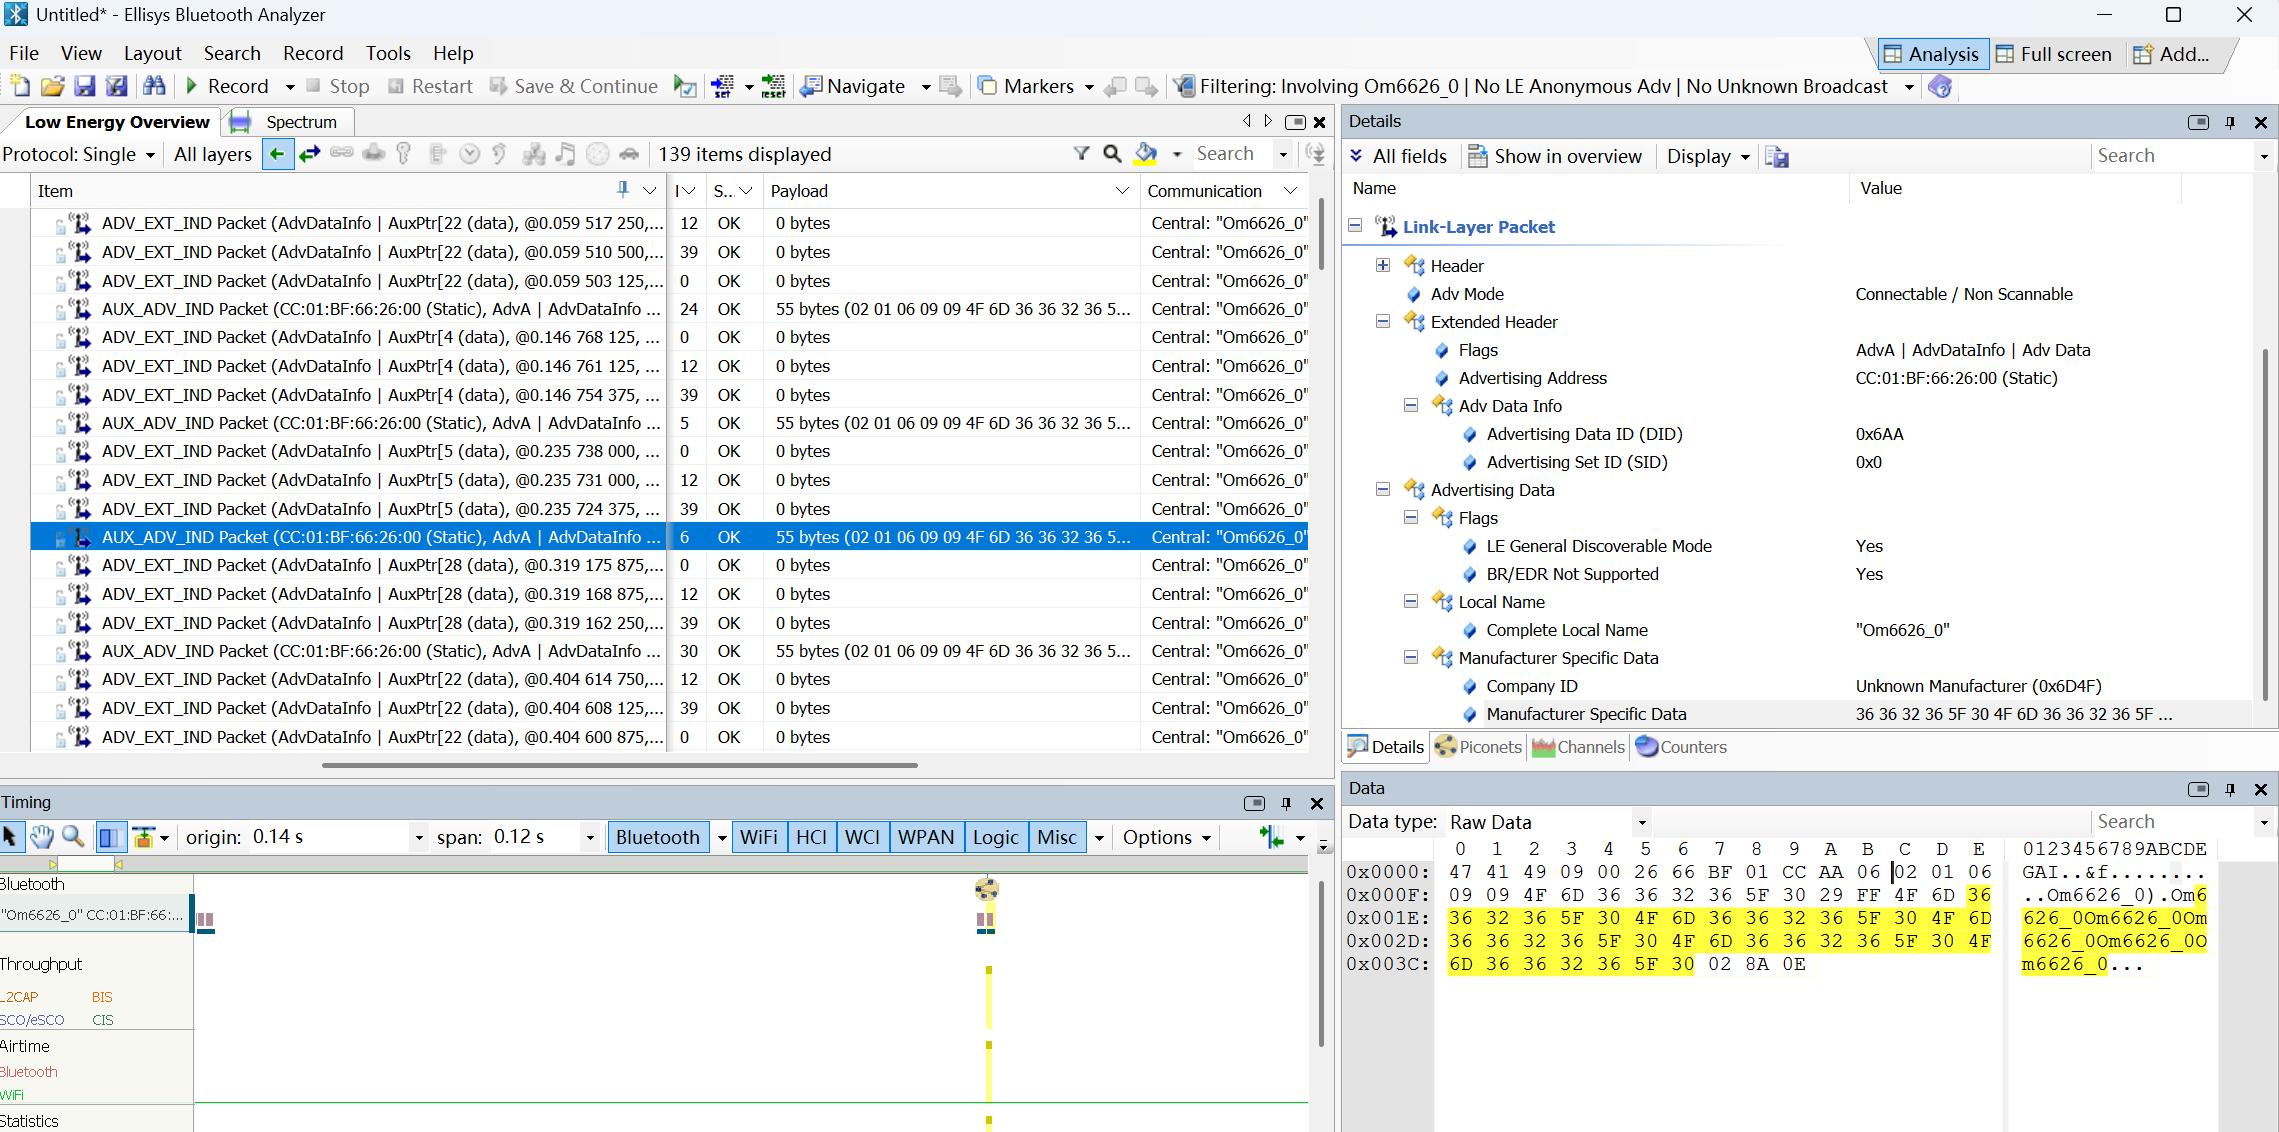Toggle the WiFi filter in Timing
The width and height of the screenshot is (2279, 1132).
[759, 837]
